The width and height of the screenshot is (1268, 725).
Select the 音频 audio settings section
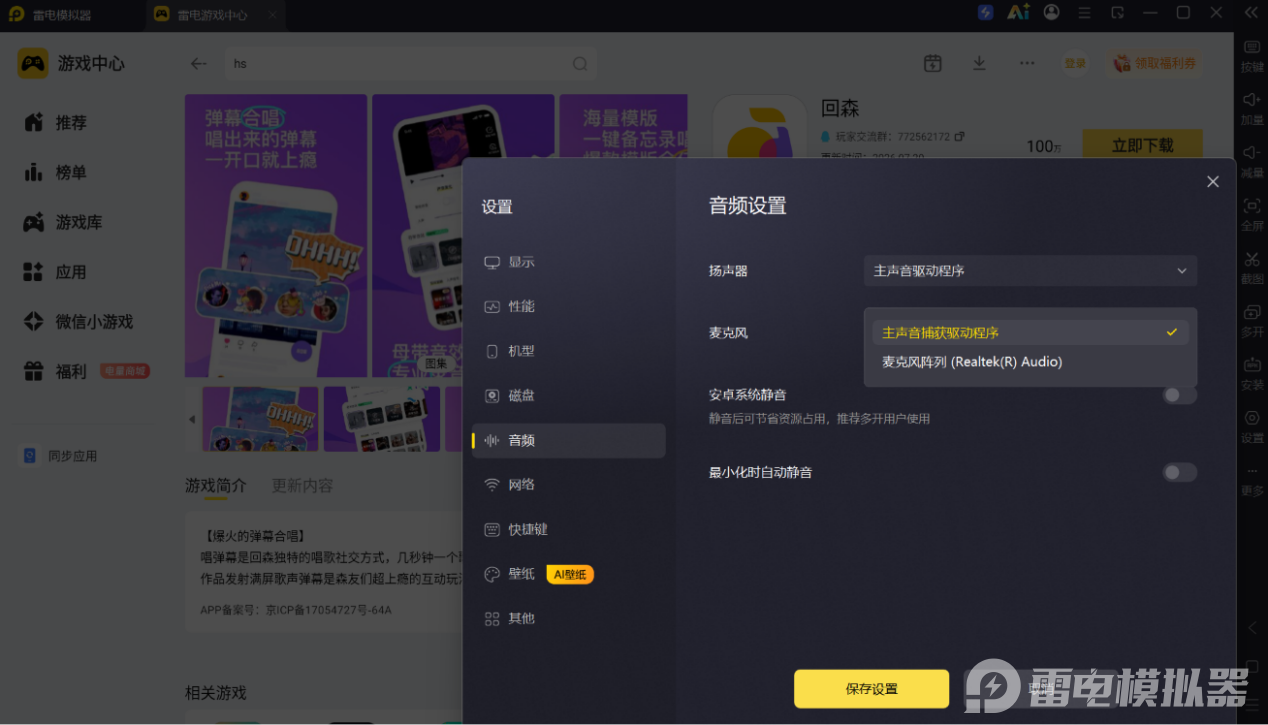coord(568,440)
